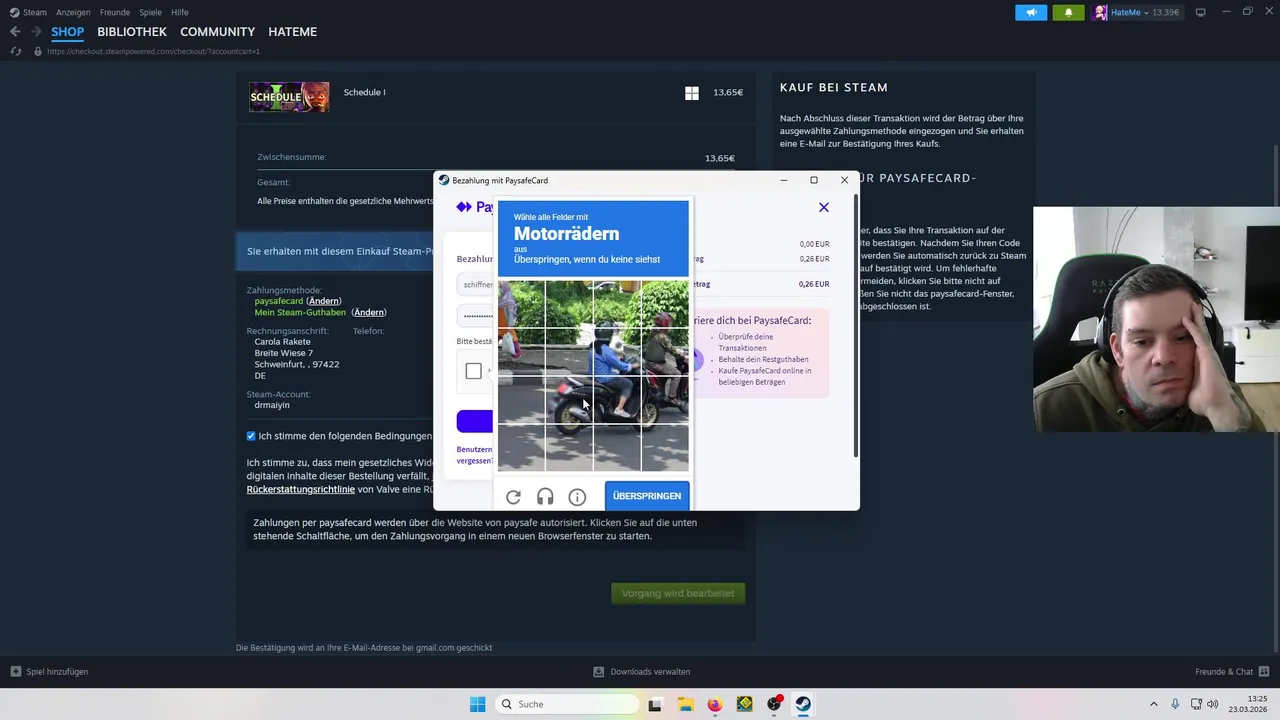Screen dimensions: 1280x720
Task: Click Ändern next to Mein Steam-Guthaben
Action: coord(369,312)
